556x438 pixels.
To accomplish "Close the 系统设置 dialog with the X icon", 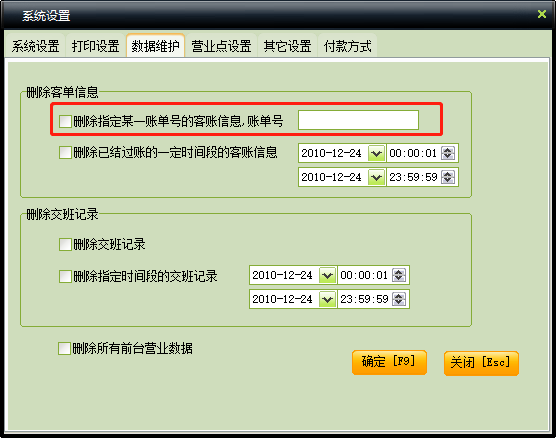I will point(541,14).
